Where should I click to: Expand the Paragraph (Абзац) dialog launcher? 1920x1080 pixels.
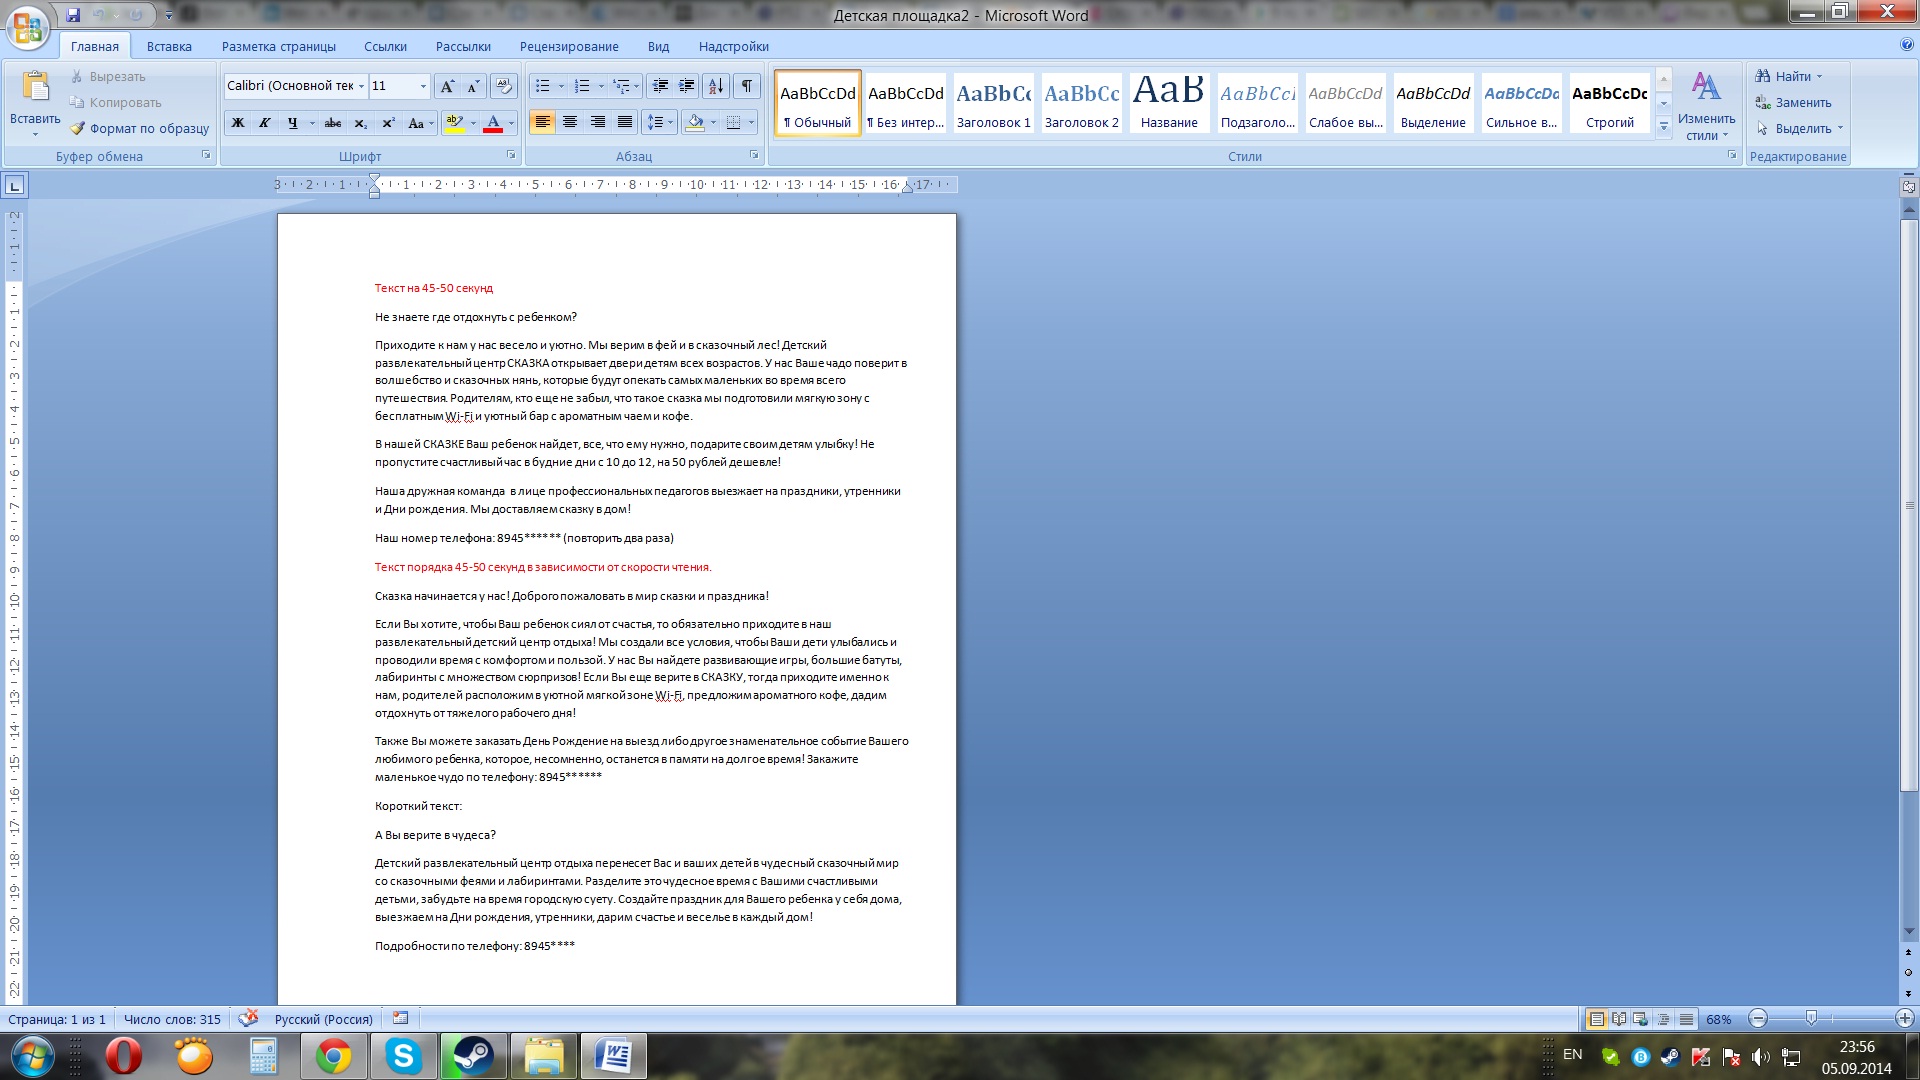tap(754, 155)
